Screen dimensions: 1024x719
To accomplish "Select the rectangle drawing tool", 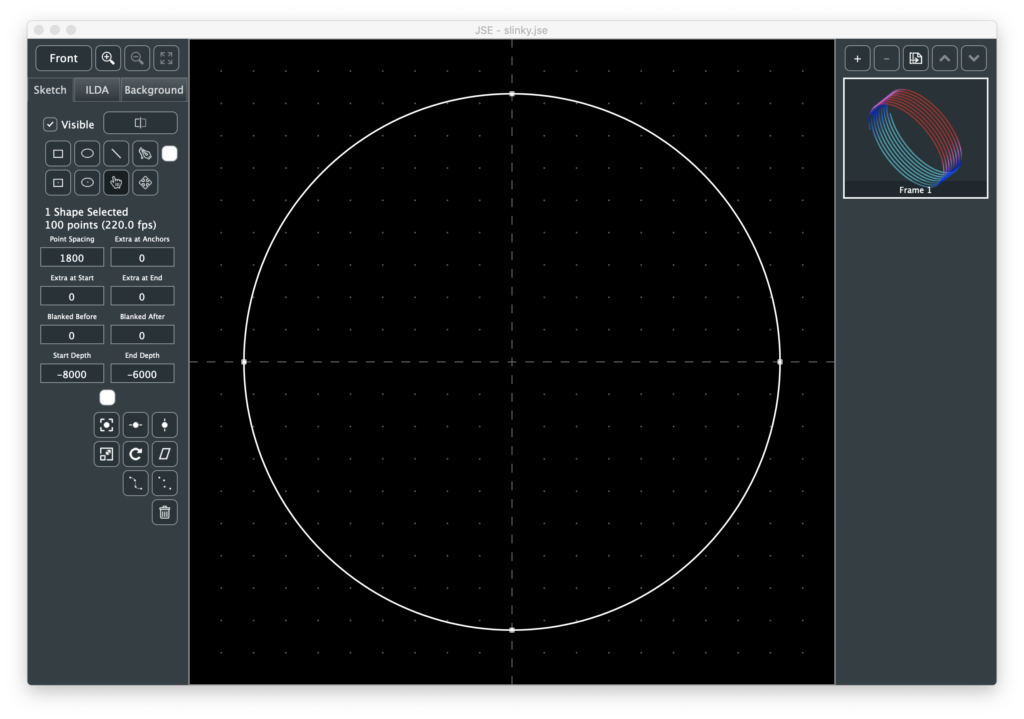I will tap(58, 154).
